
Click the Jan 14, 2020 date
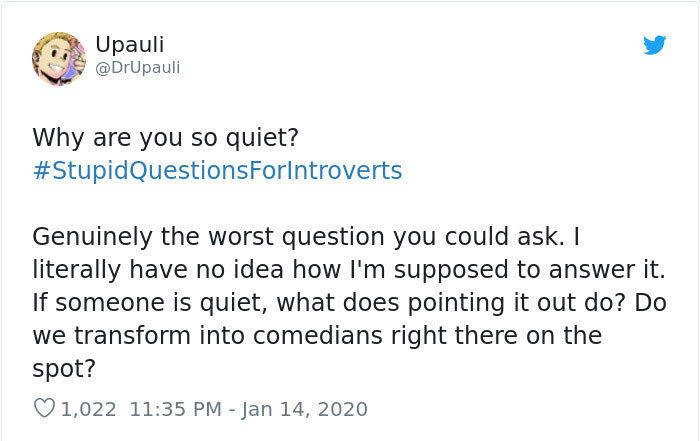(306, 409)
